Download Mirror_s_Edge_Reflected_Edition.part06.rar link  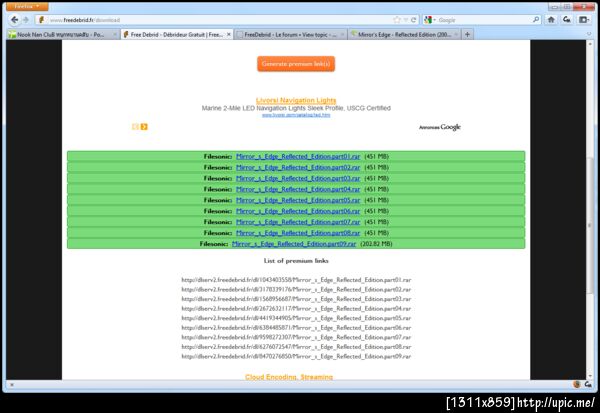[298, 211]
